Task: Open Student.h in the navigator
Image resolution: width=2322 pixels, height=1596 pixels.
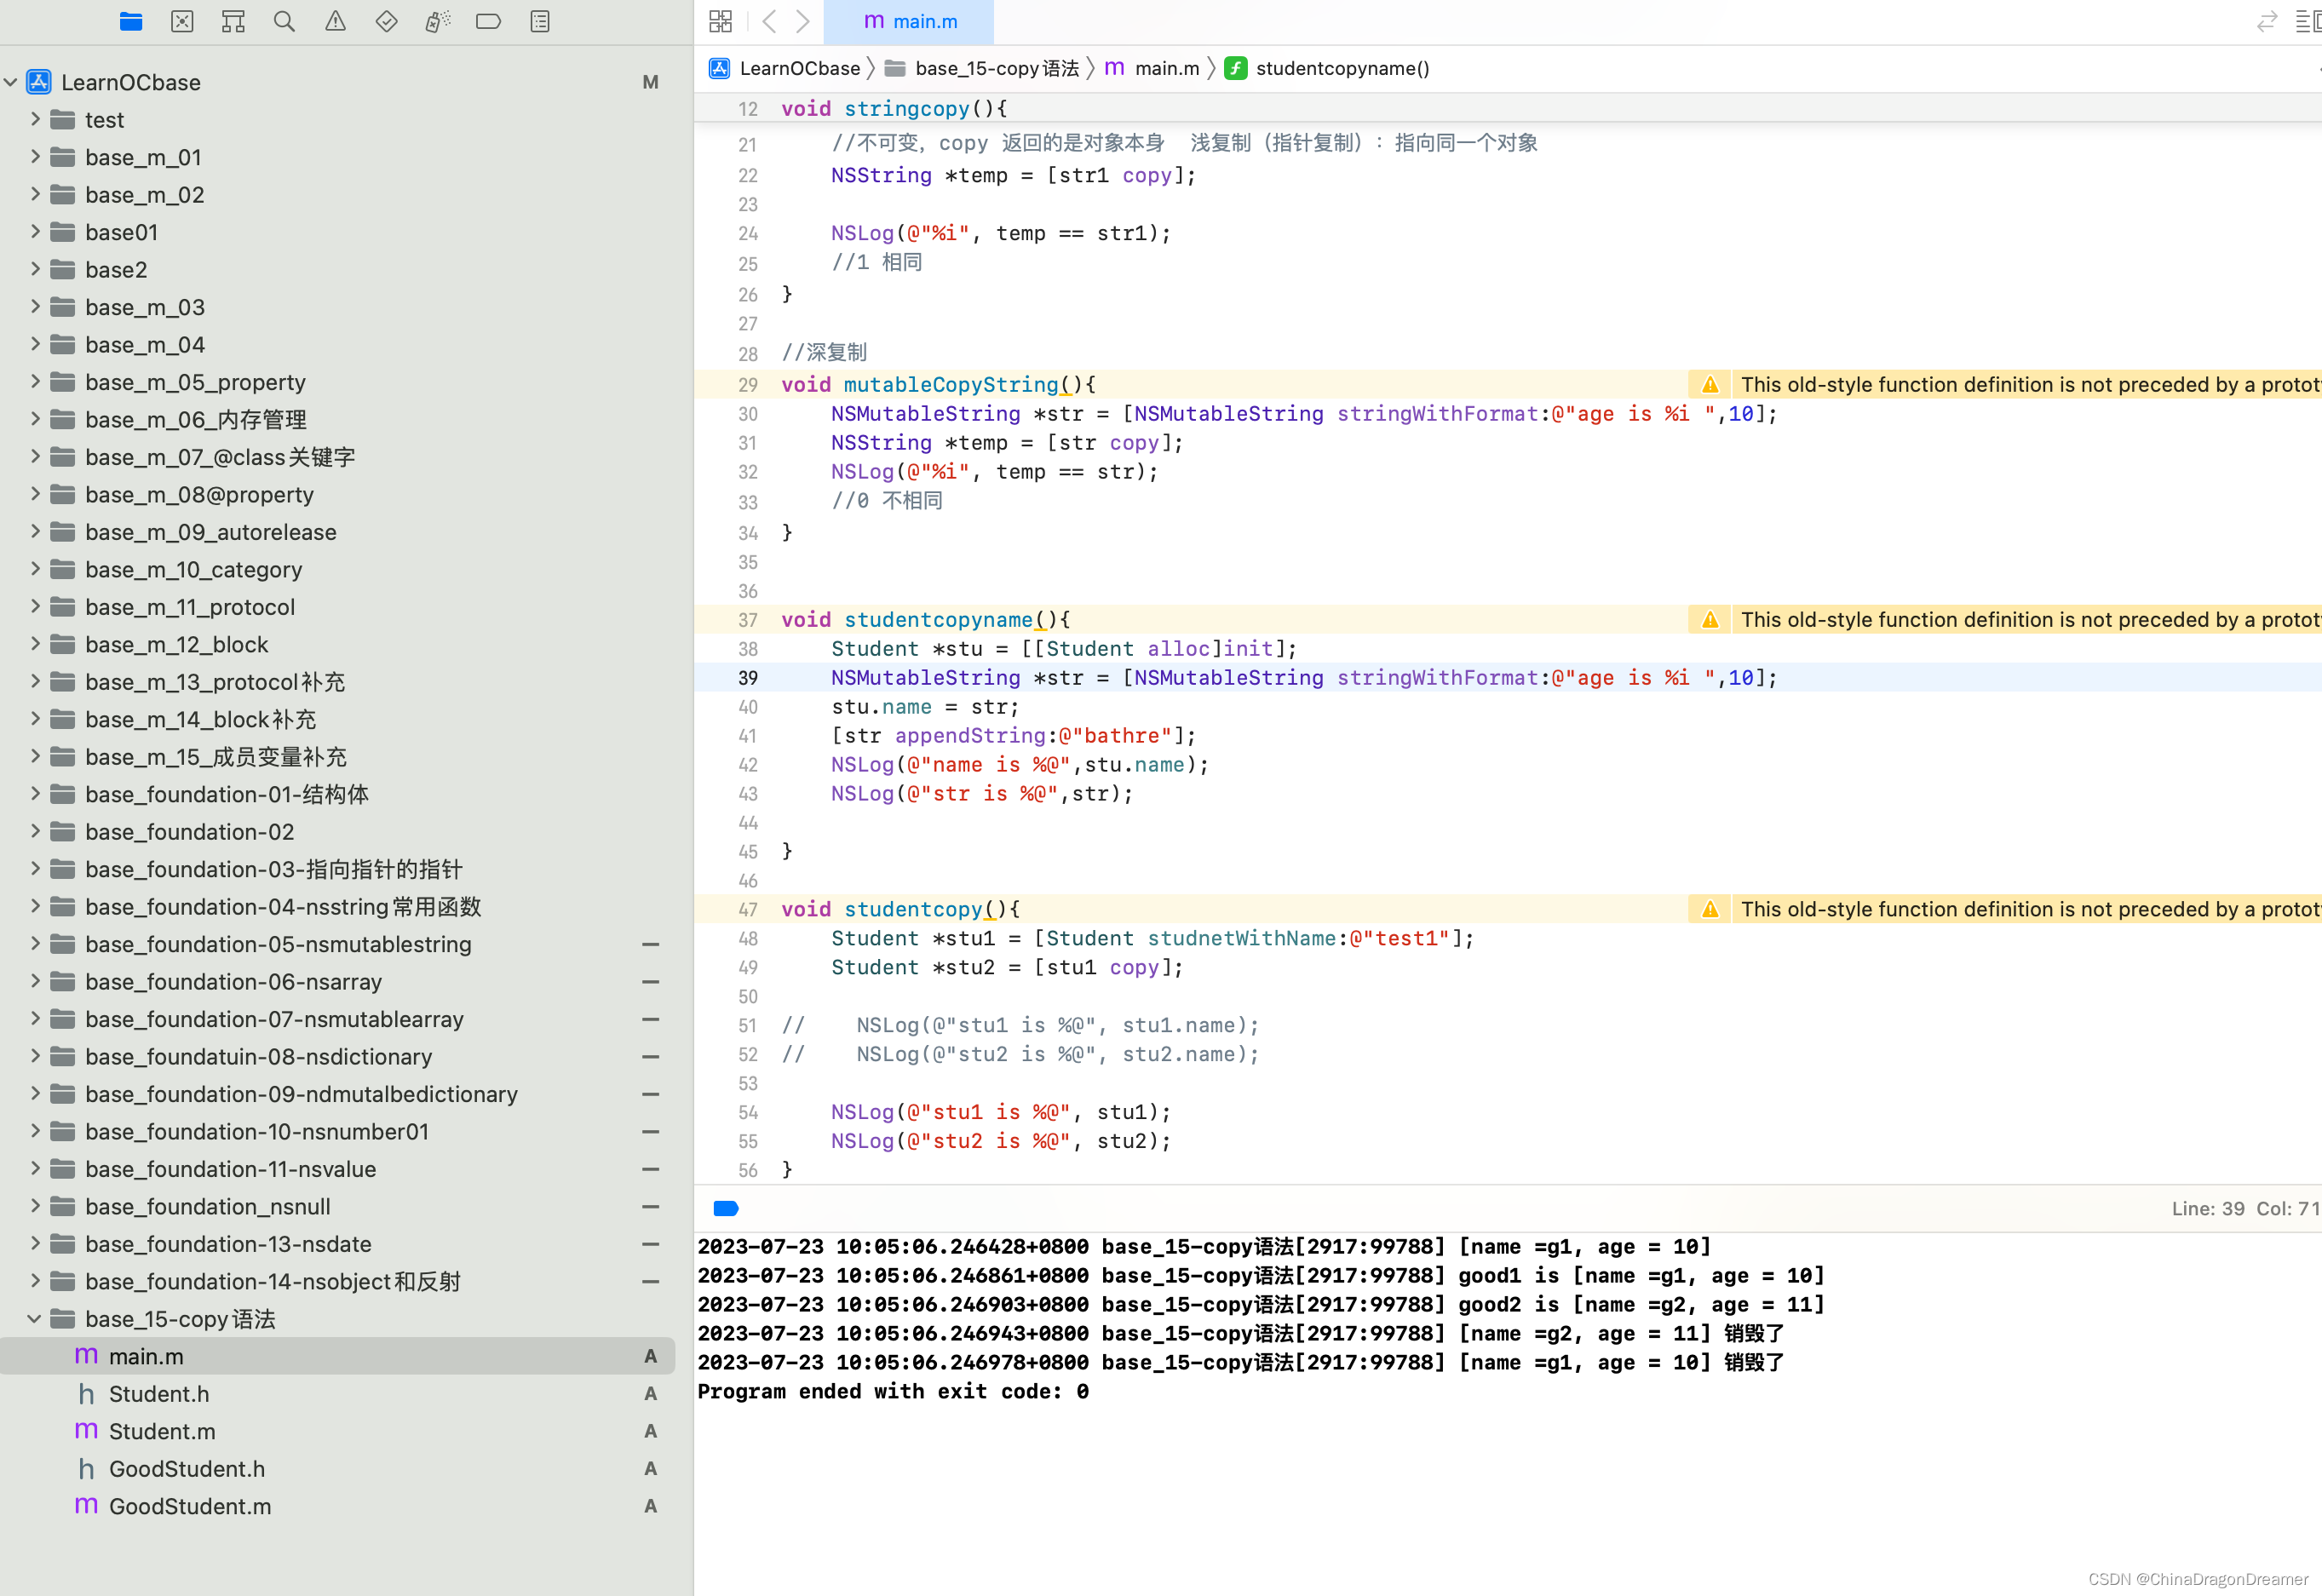Action: pos(158,1394)
